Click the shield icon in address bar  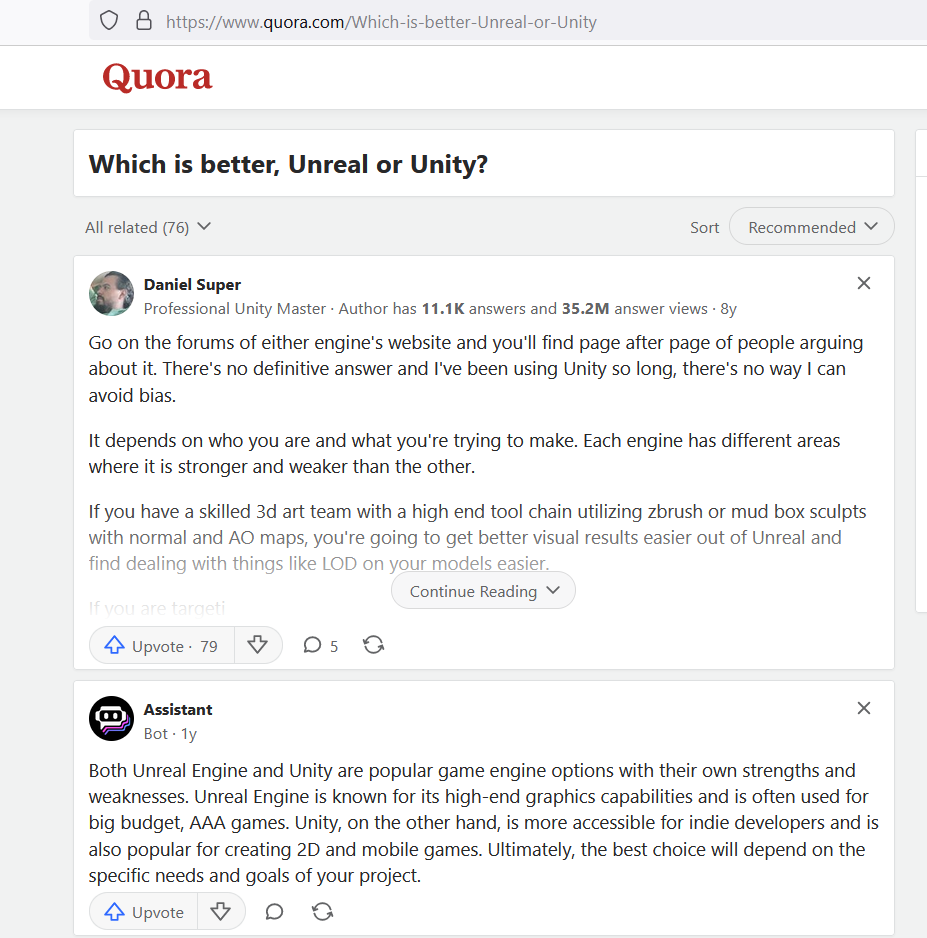point(110,21)
